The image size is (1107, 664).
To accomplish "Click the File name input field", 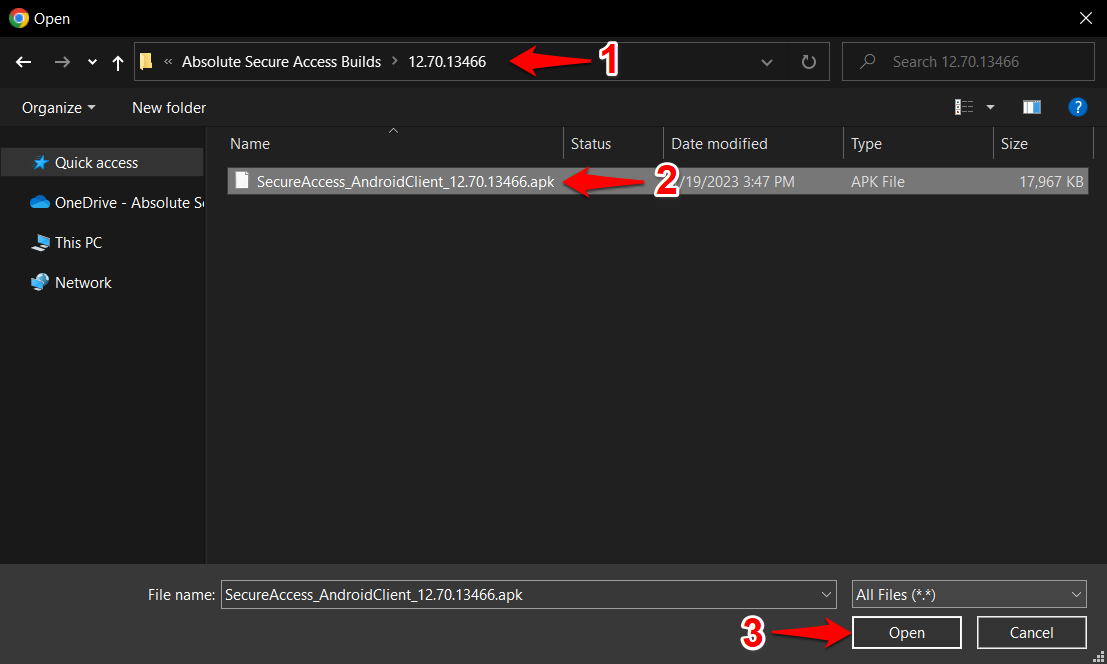I will tap(528, 595).
